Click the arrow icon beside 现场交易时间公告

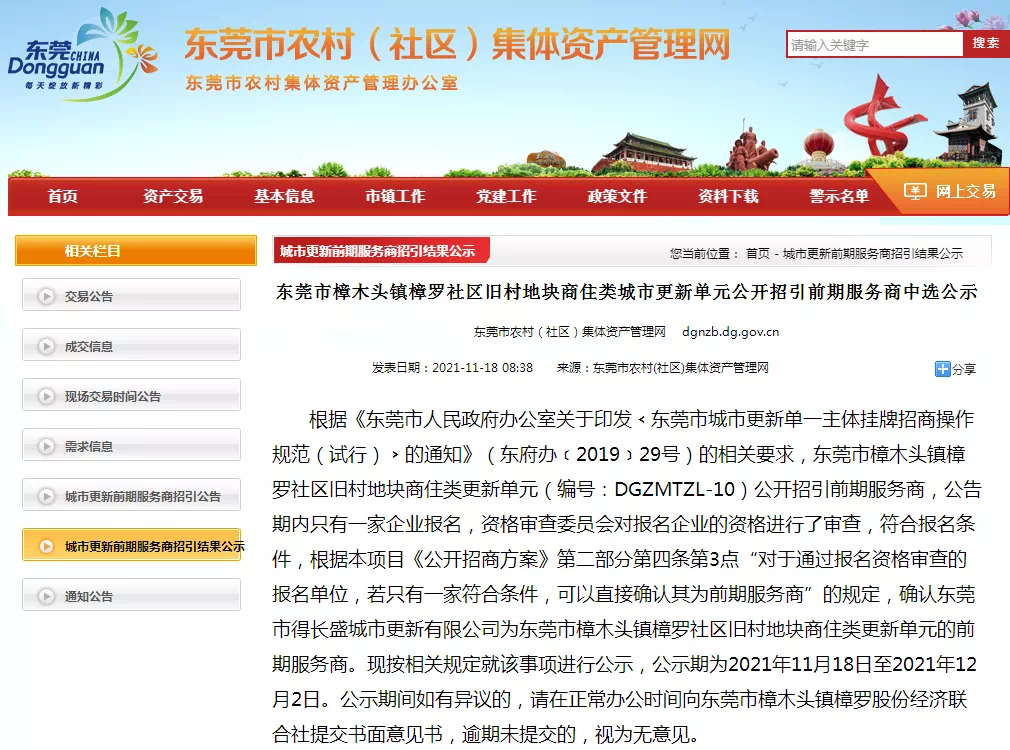[x=46, y=396]
